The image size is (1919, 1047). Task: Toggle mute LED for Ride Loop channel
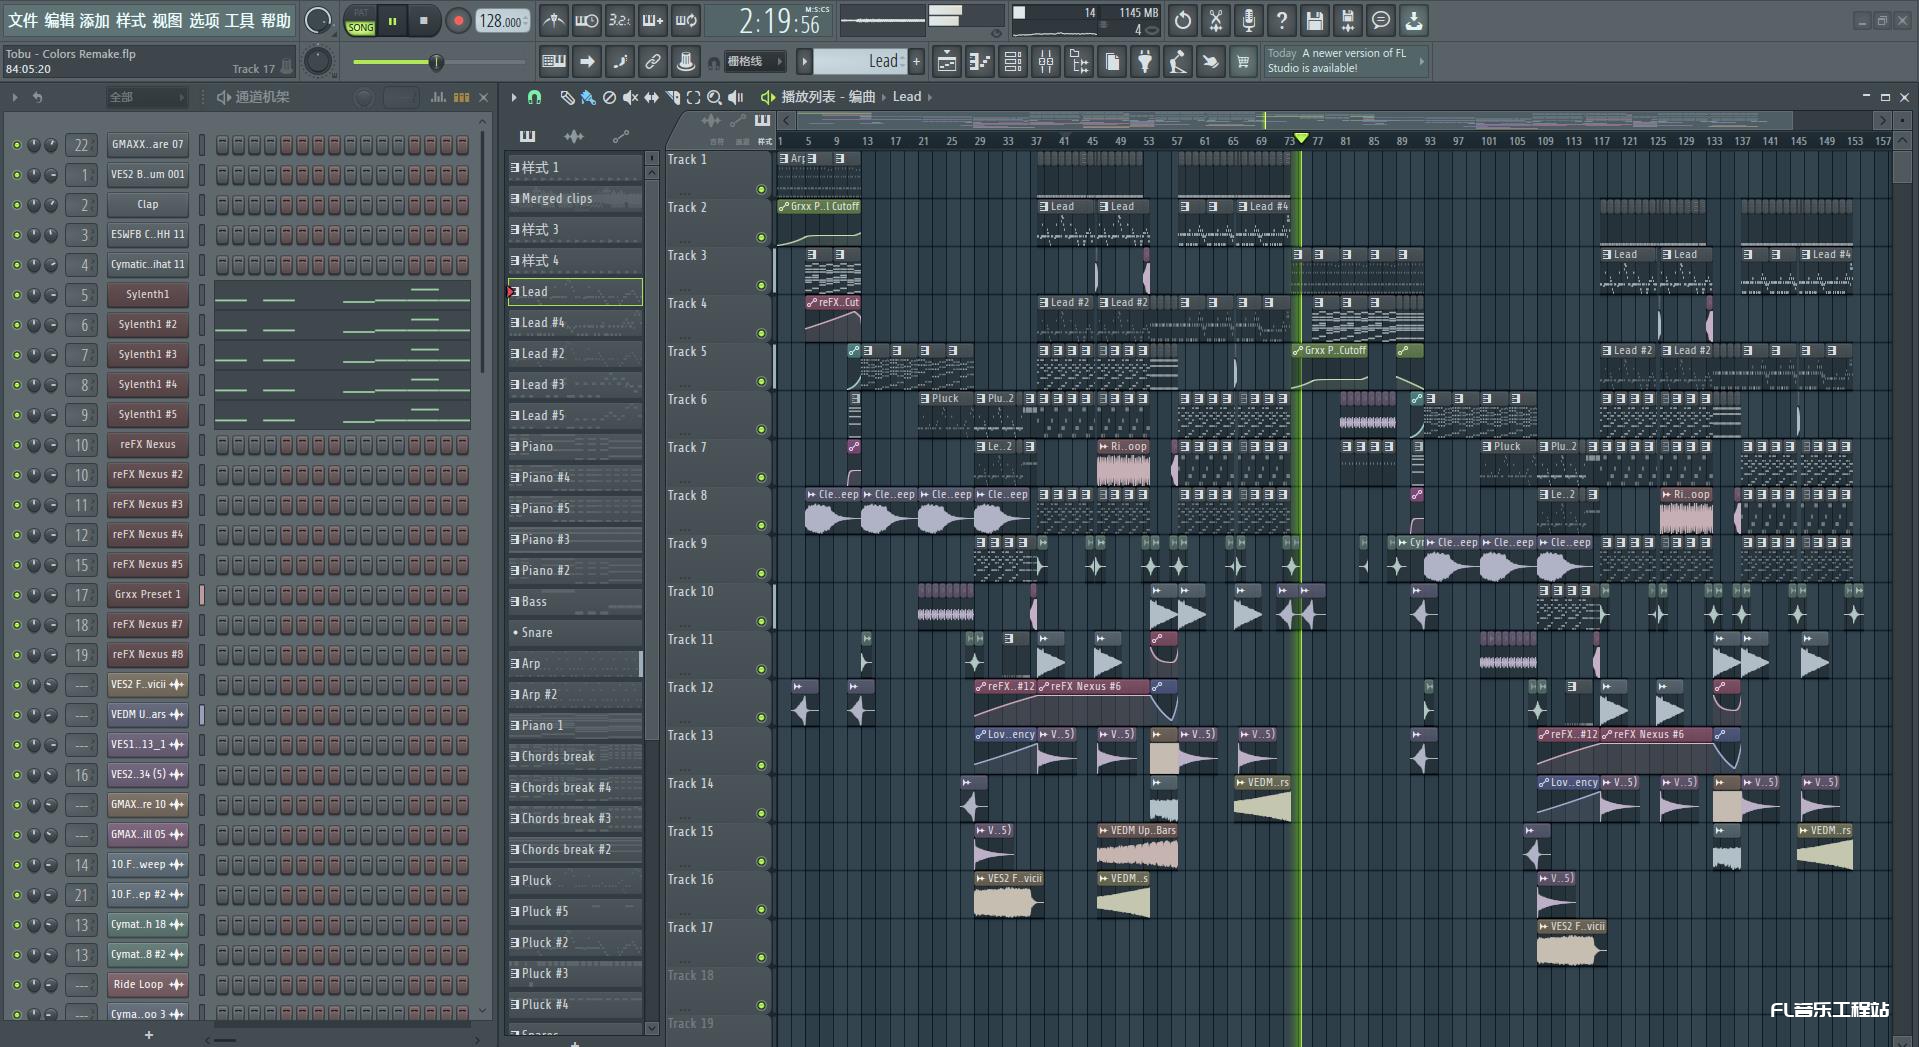[x=16, y=985]
